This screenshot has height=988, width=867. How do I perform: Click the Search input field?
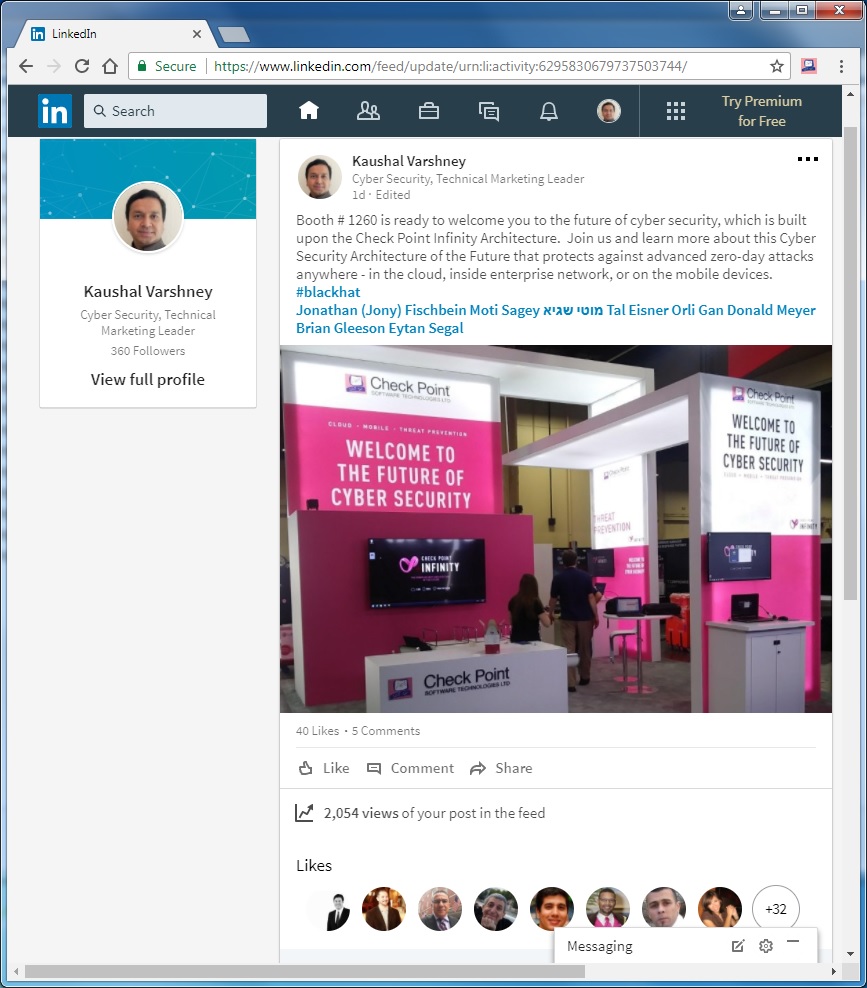coord(175,111)
